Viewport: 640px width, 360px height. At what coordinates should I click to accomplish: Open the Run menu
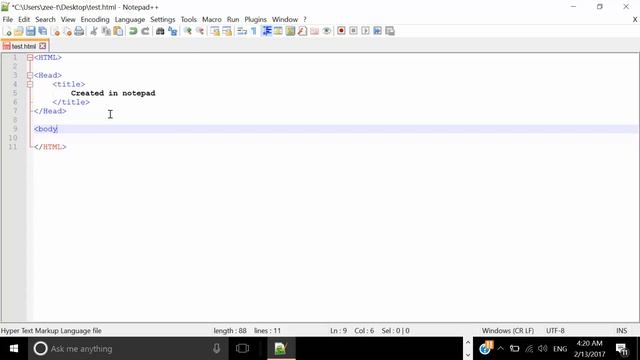[x=233, y=20]
